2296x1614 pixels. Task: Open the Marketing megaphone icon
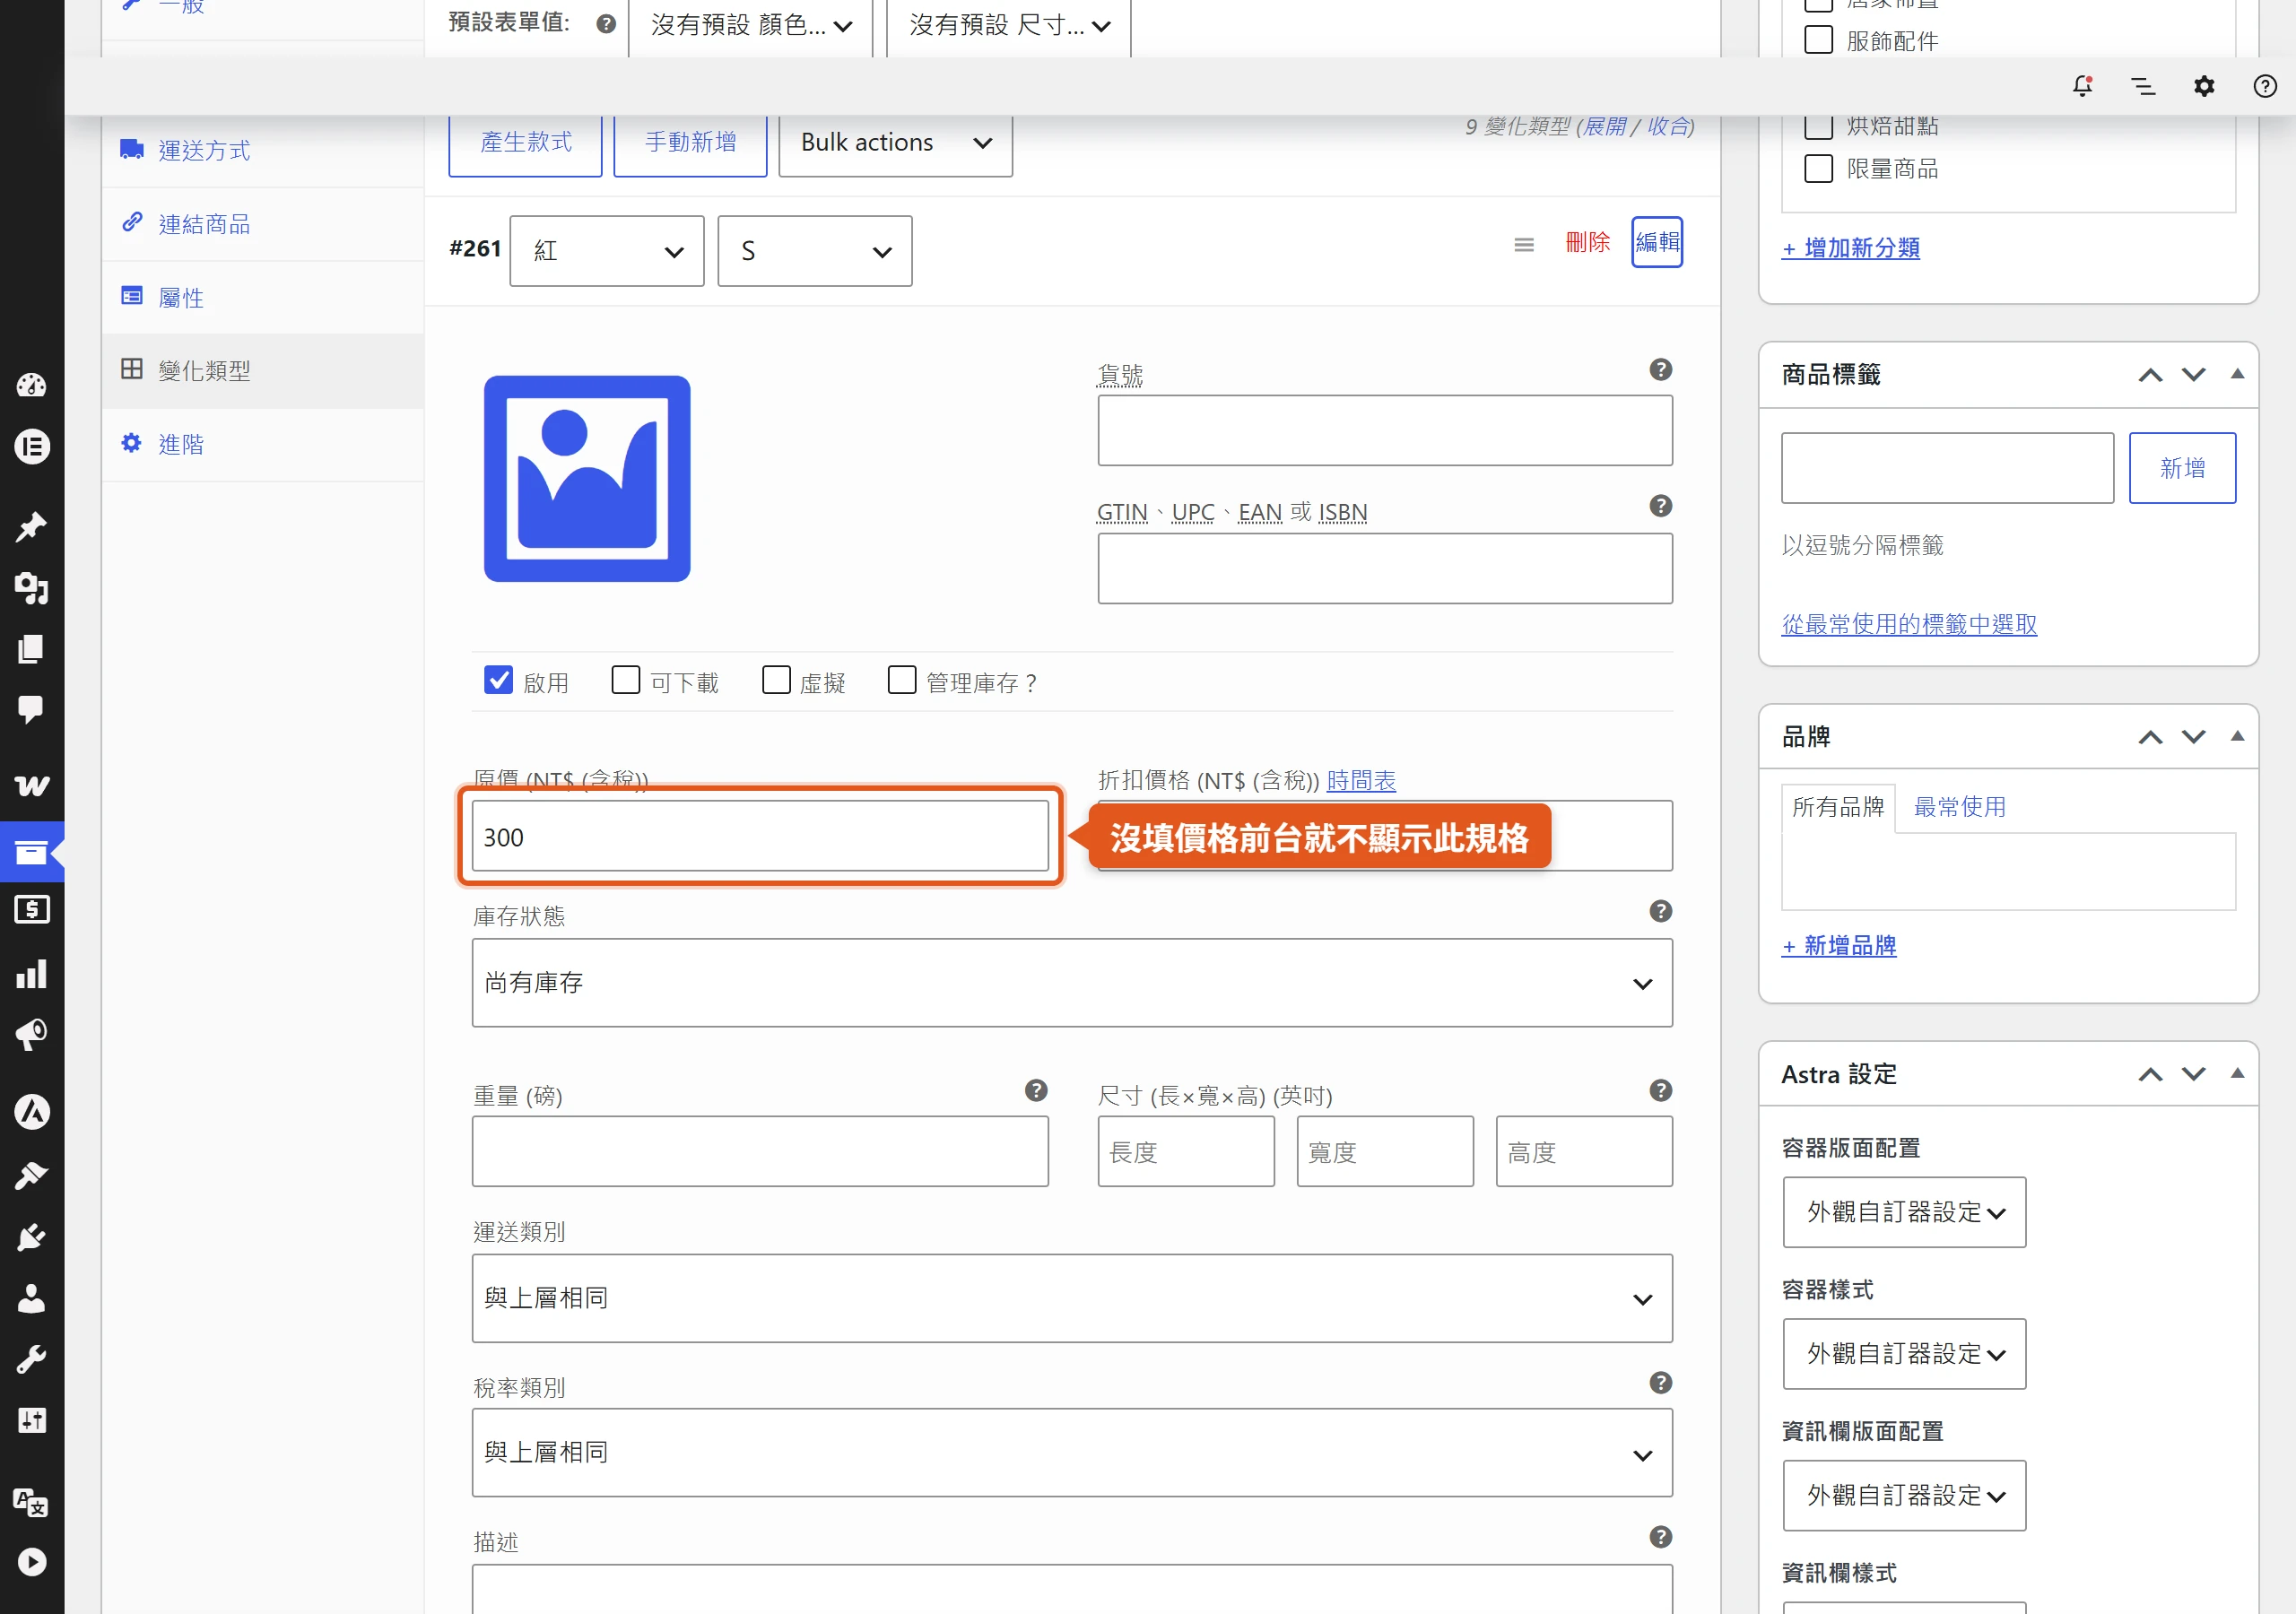(31, 1034)
